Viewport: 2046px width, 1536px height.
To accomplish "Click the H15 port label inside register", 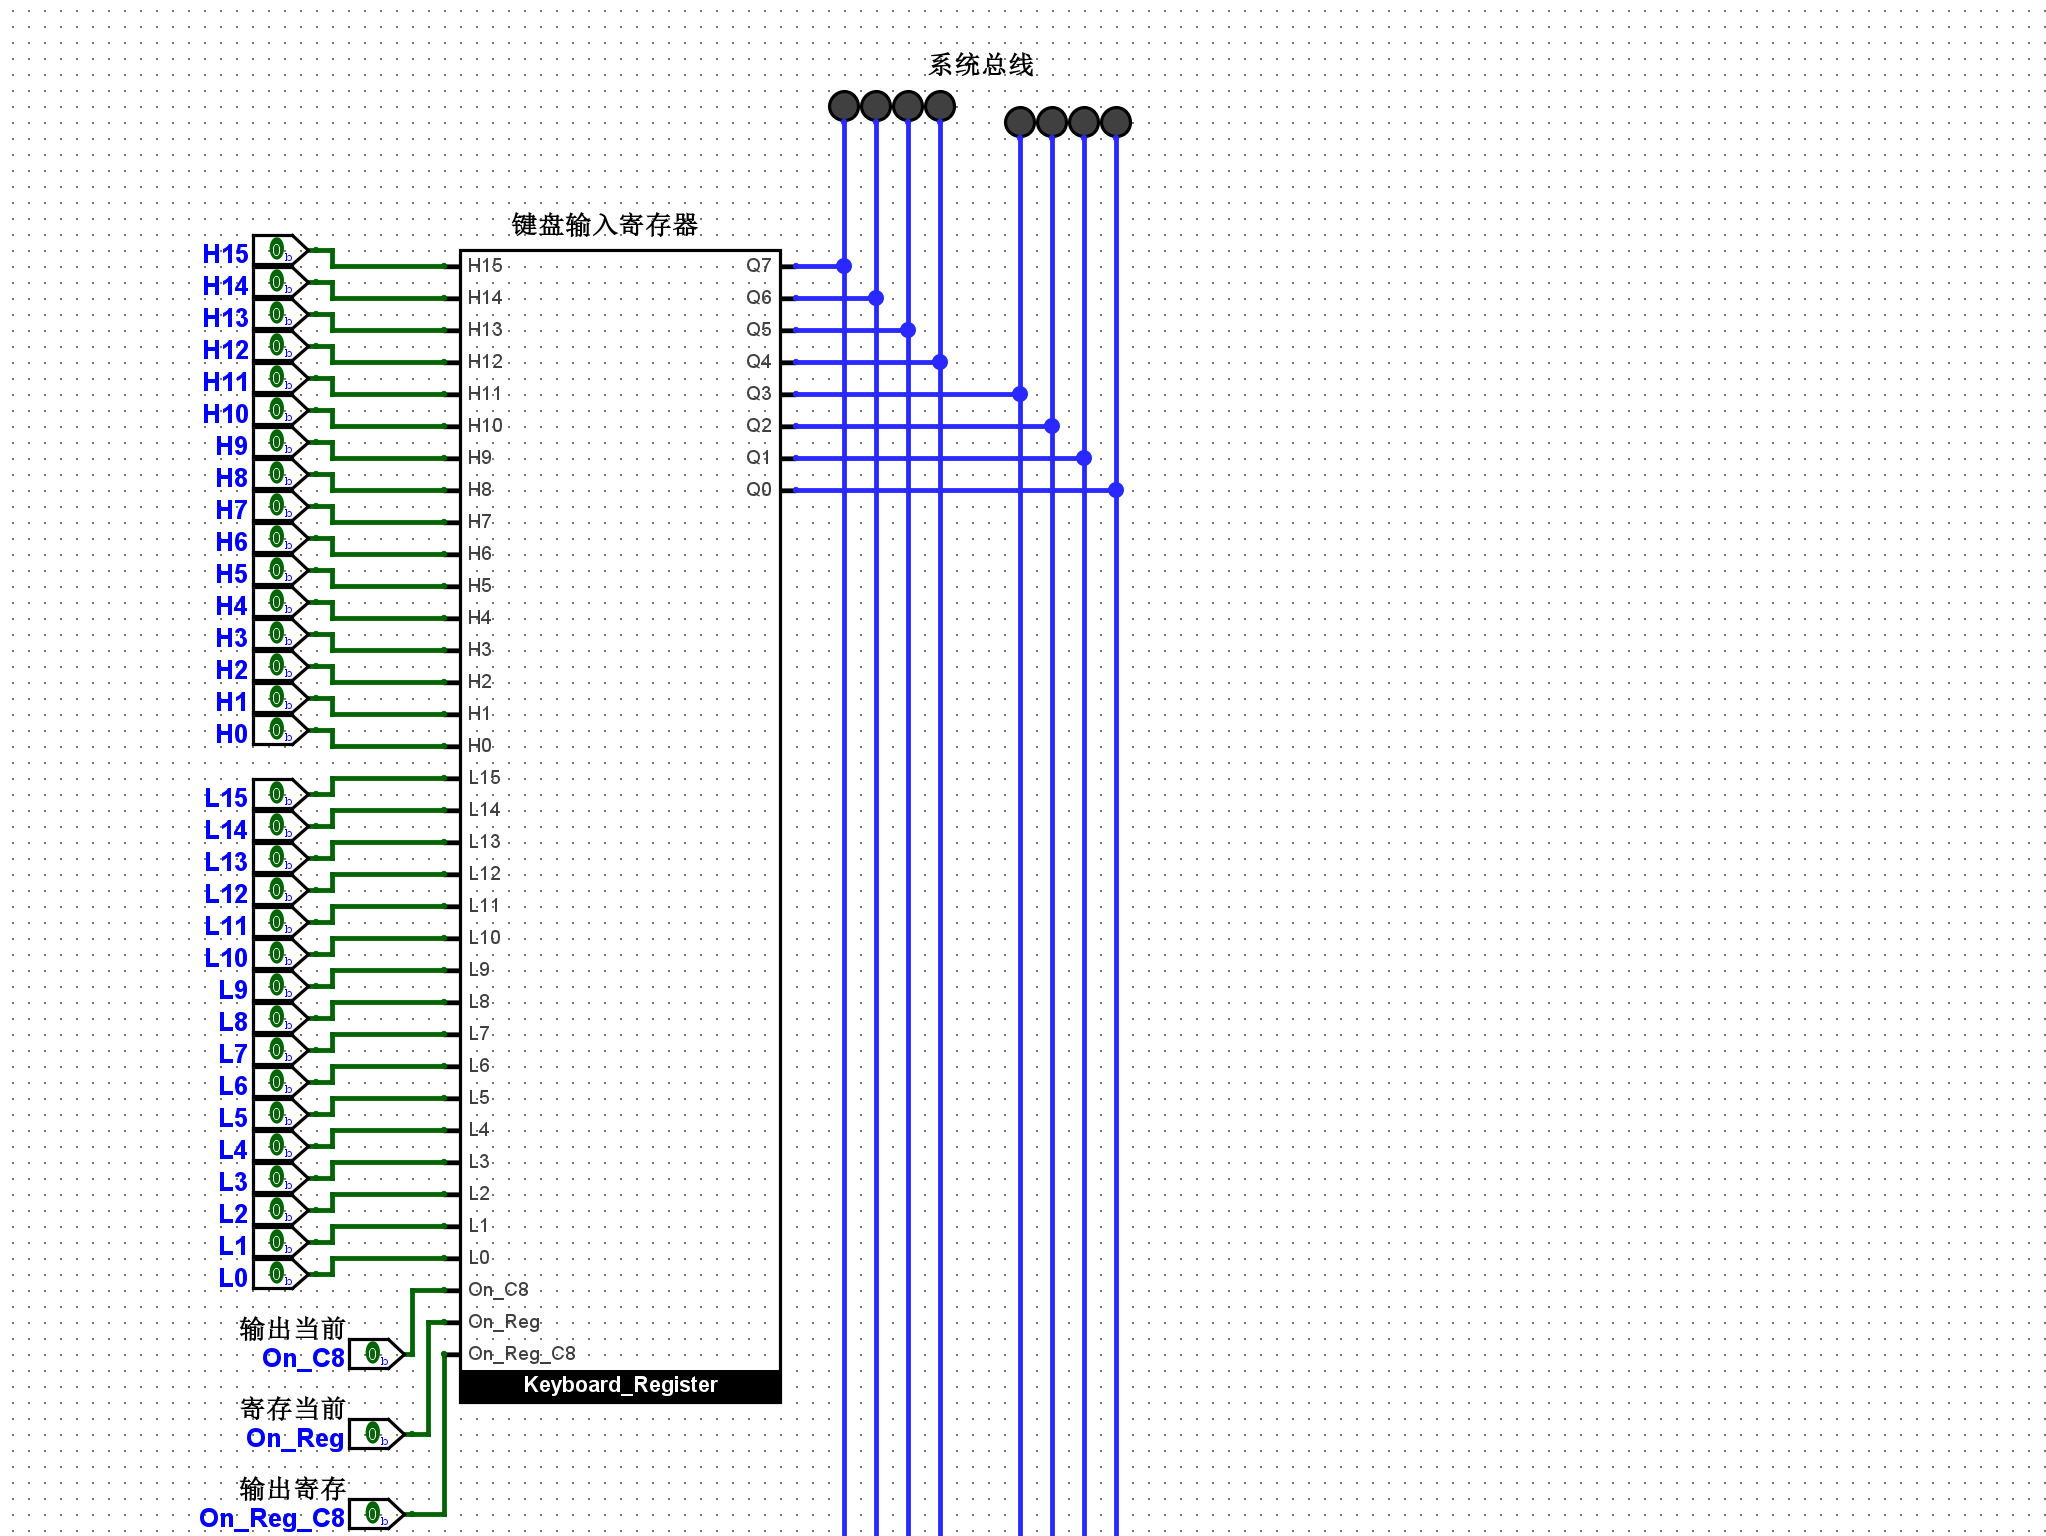I will click(x=485, y=266).
